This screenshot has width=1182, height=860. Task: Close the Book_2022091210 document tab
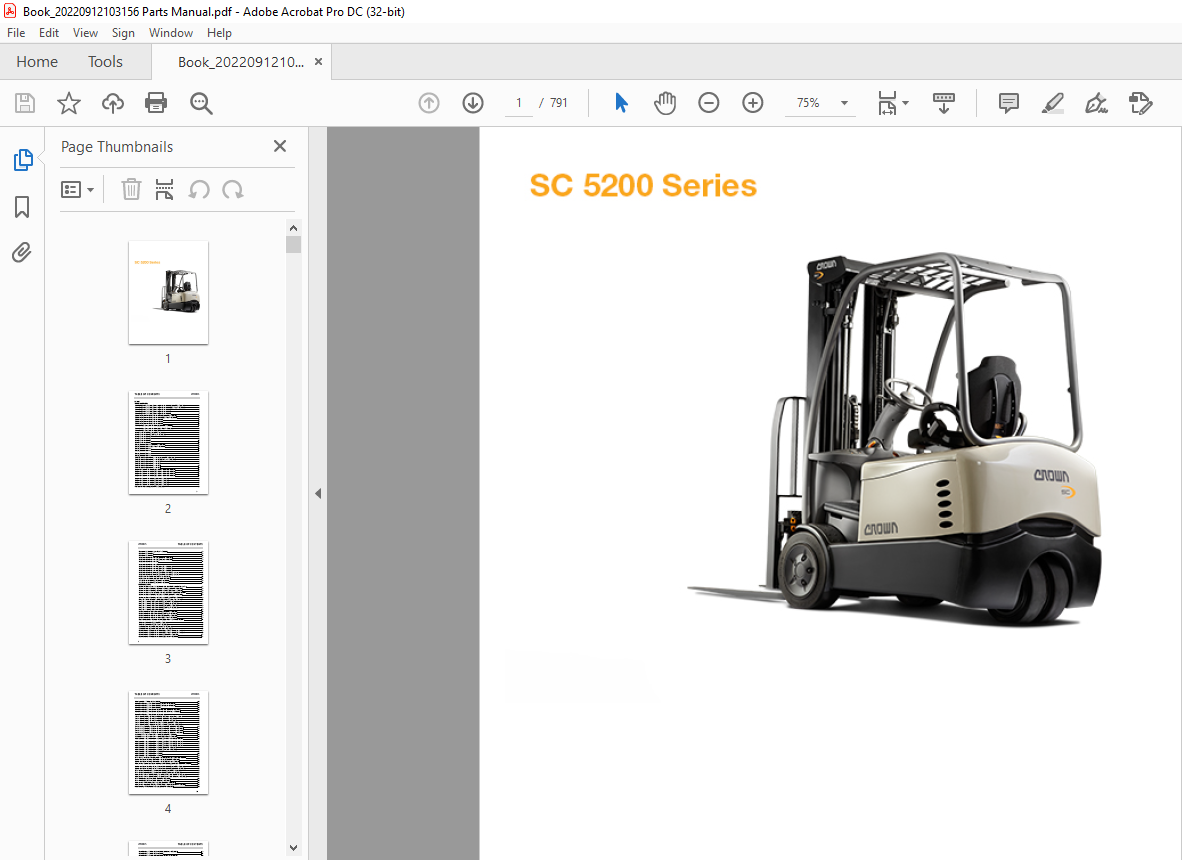pyautogui.click(x=318, y=62)
